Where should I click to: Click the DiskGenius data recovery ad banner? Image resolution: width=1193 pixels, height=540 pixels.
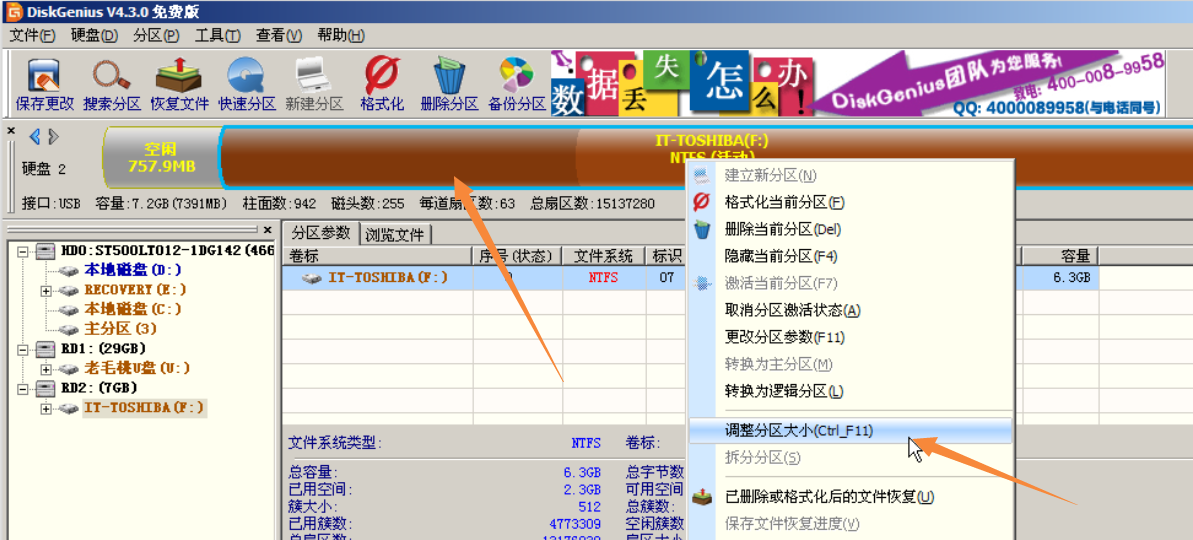pos(857,83)
